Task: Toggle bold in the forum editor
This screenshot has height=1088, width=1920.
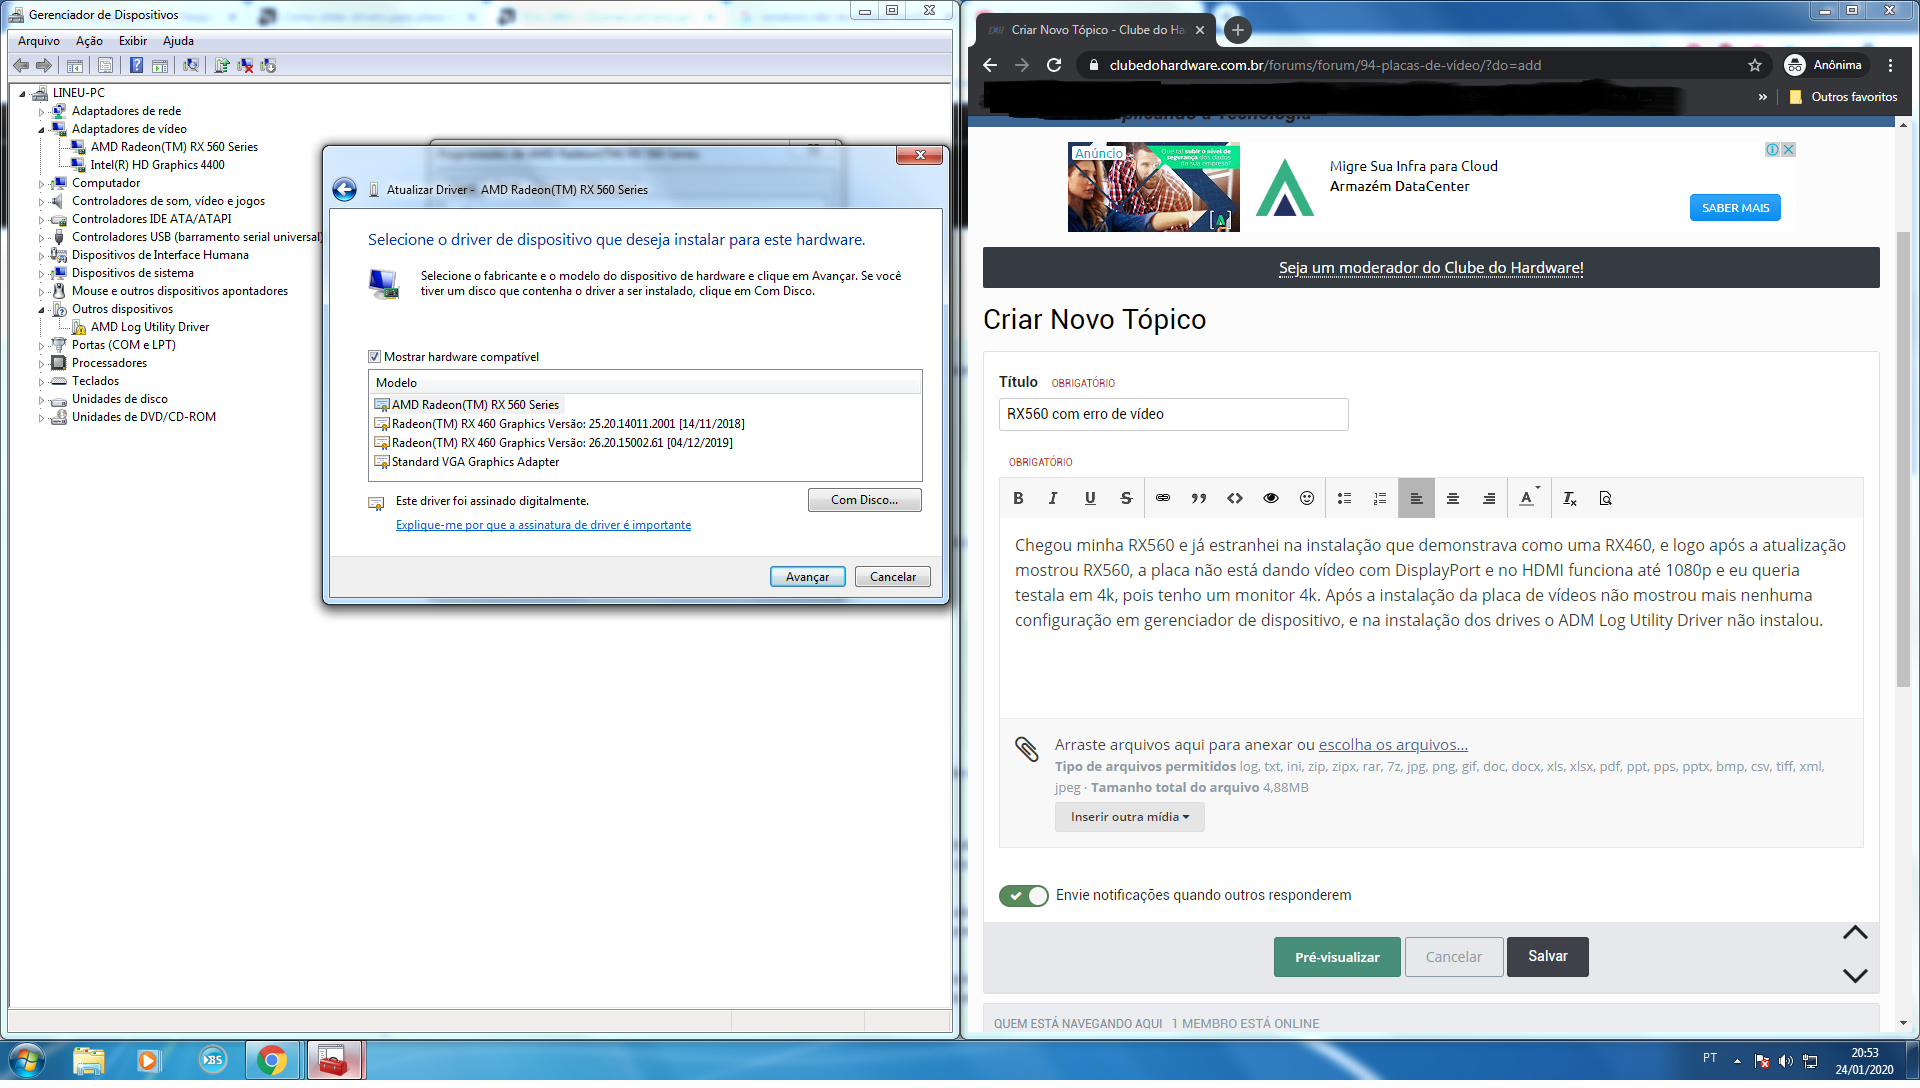Action: pyautogui.click(x=1018, y=498)
